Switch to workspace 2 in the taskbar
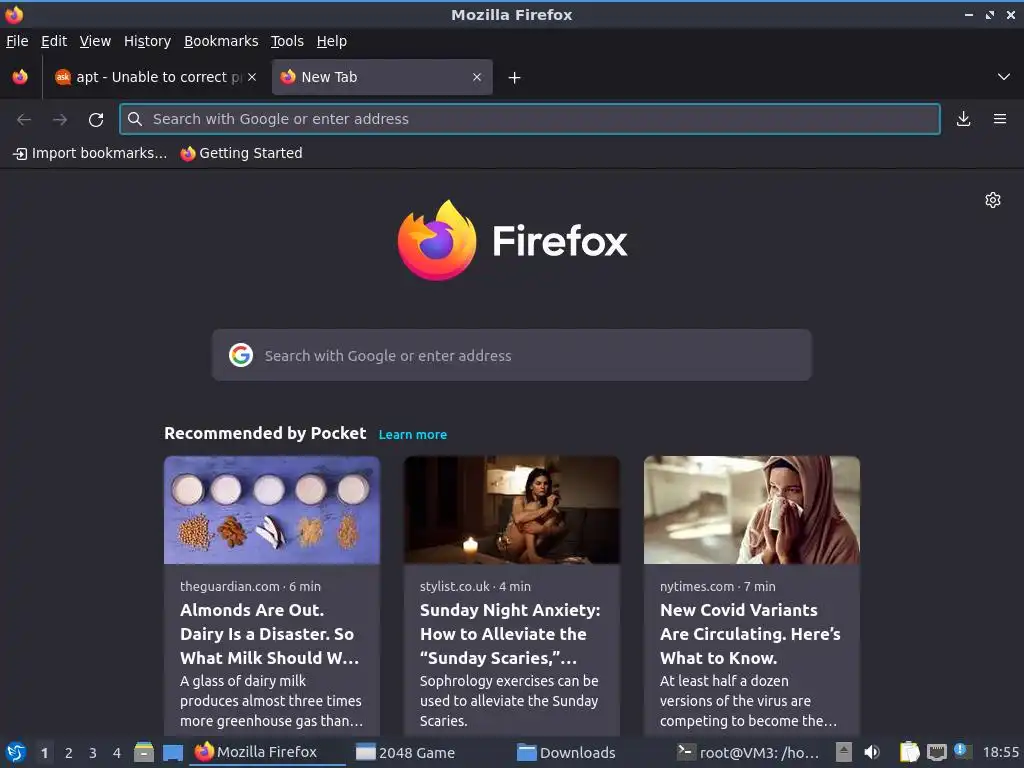Screen dimensions: 1024x768 point(69,753)
